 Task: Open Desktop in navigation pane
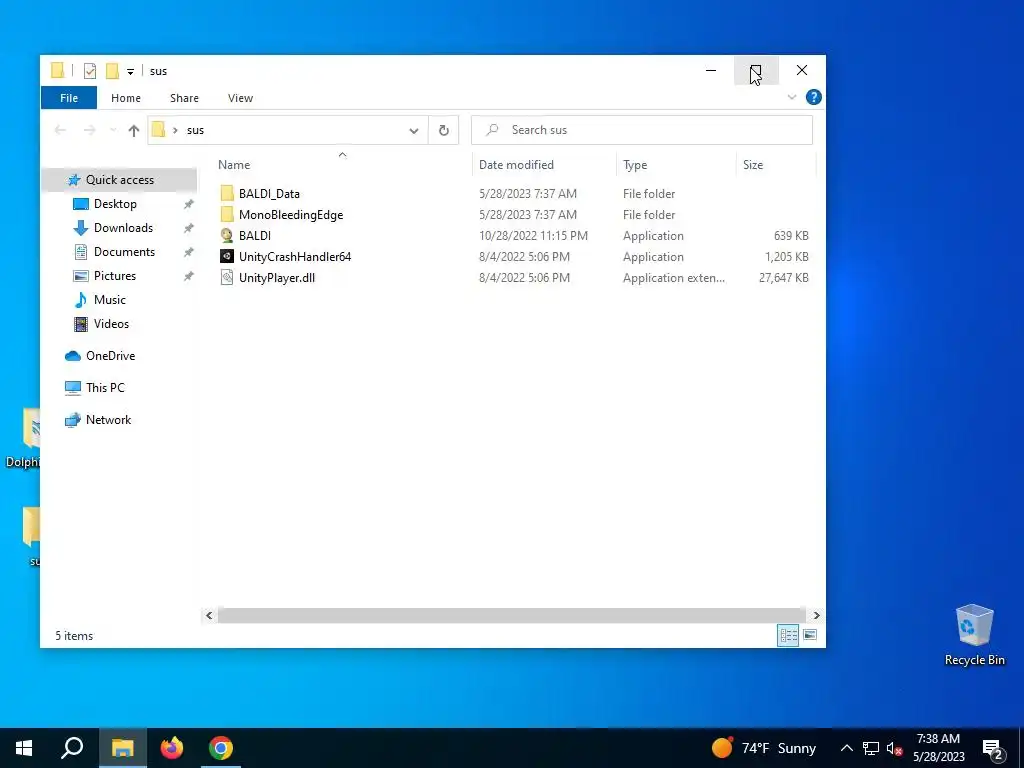(115, 204)
